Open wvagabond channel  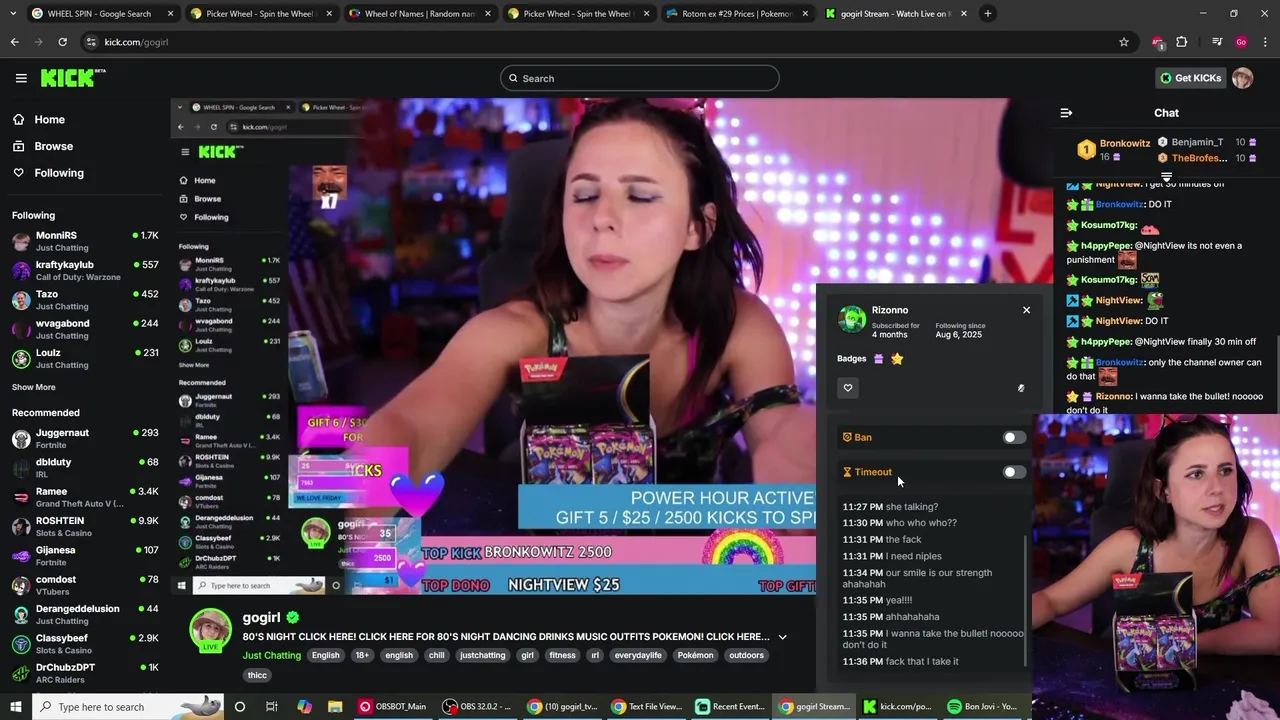point(85,329)
